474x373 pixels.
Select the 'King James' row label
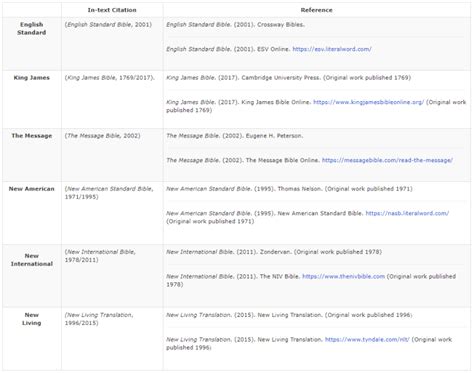tap(32, 78)
